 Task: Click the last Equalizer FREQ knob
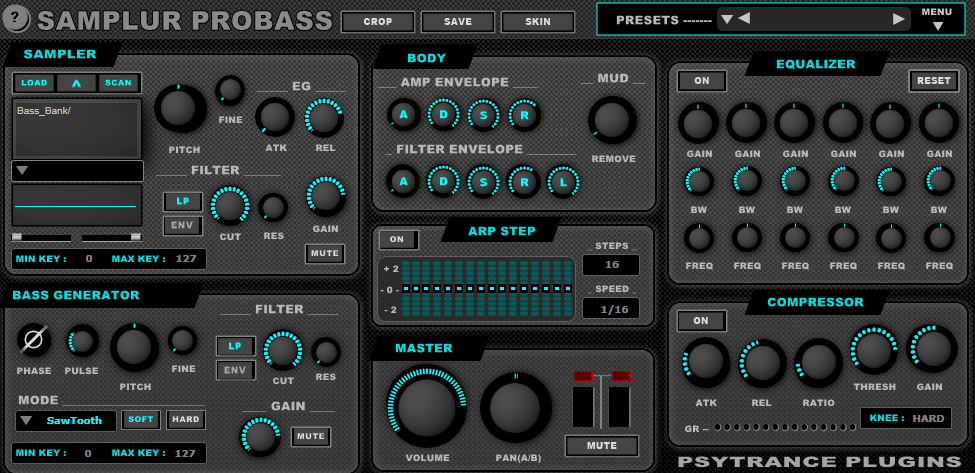939,238
